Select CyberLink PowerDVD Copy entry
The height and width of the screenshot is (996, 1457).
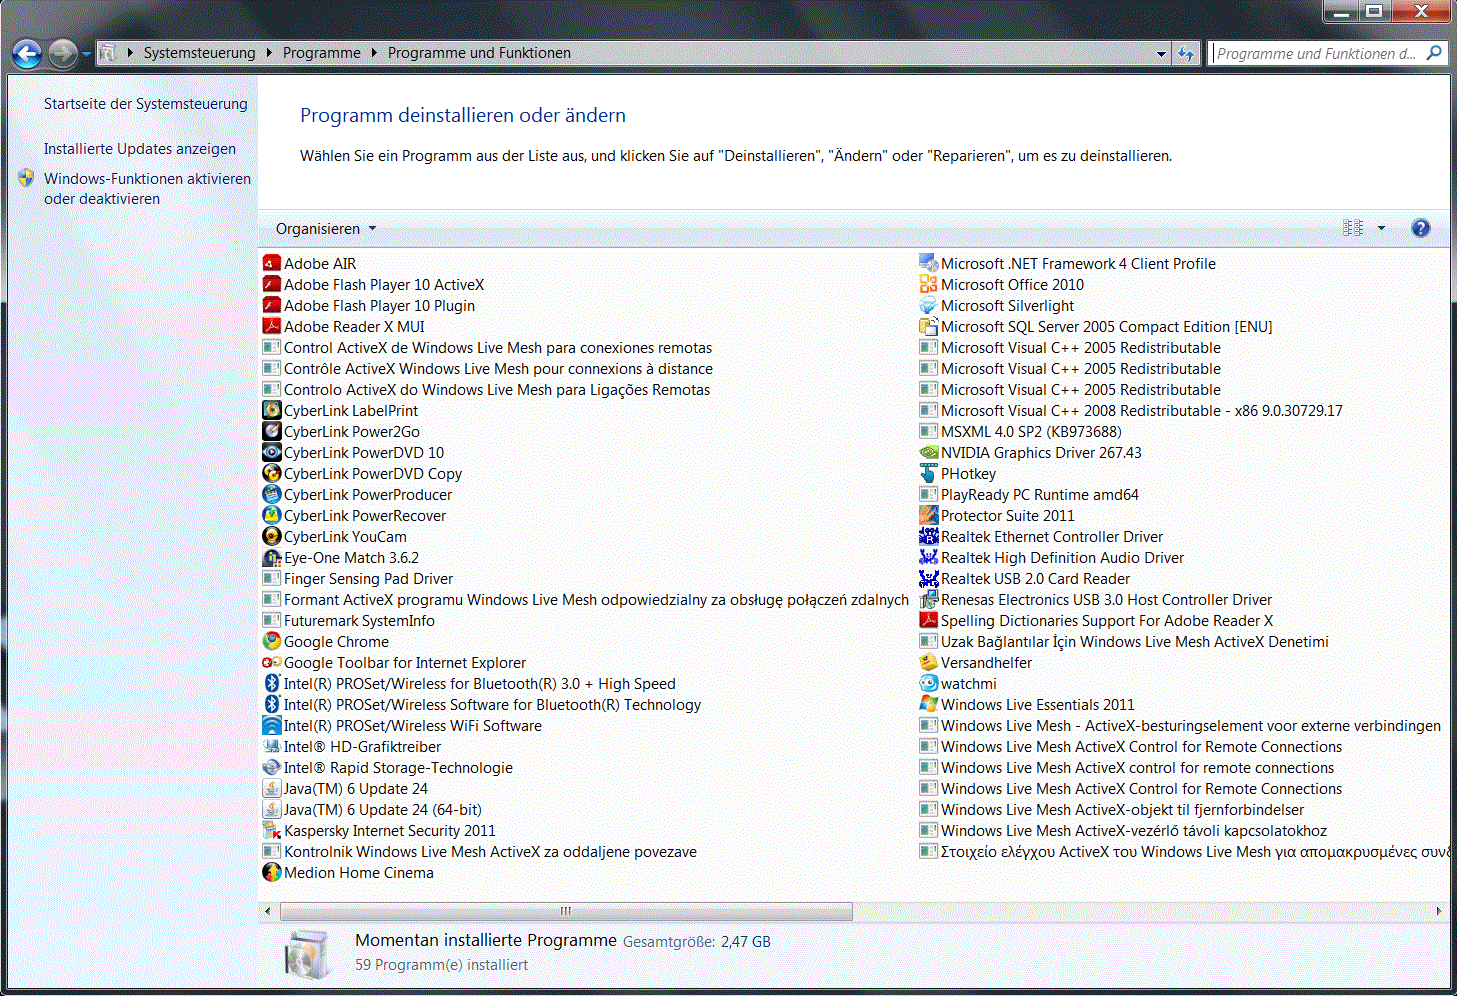tap(362, 473)
